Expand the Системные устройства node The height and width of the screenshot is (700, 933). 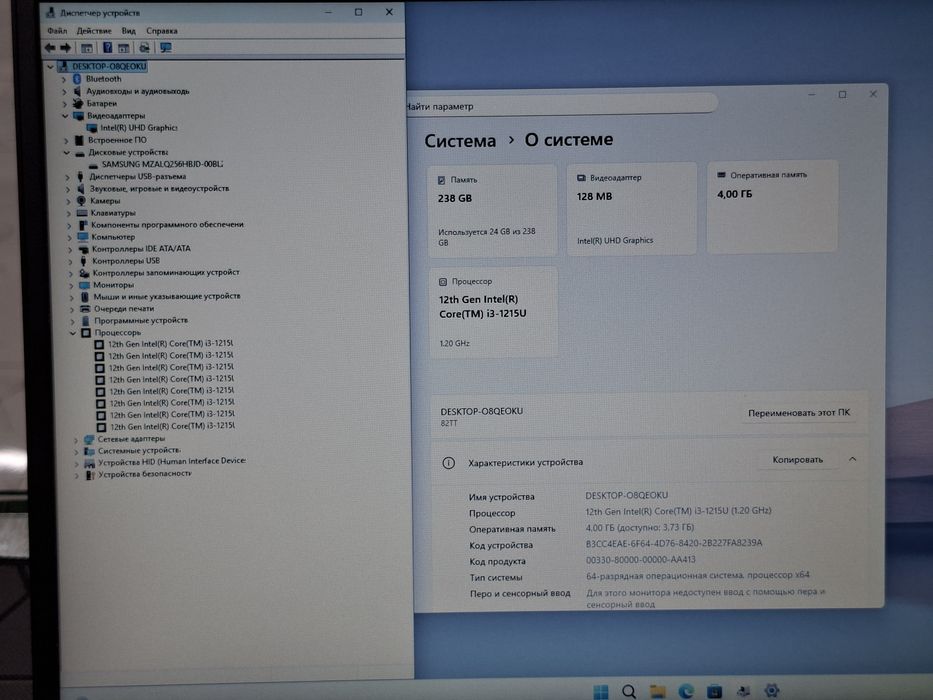tap(76, 451)
